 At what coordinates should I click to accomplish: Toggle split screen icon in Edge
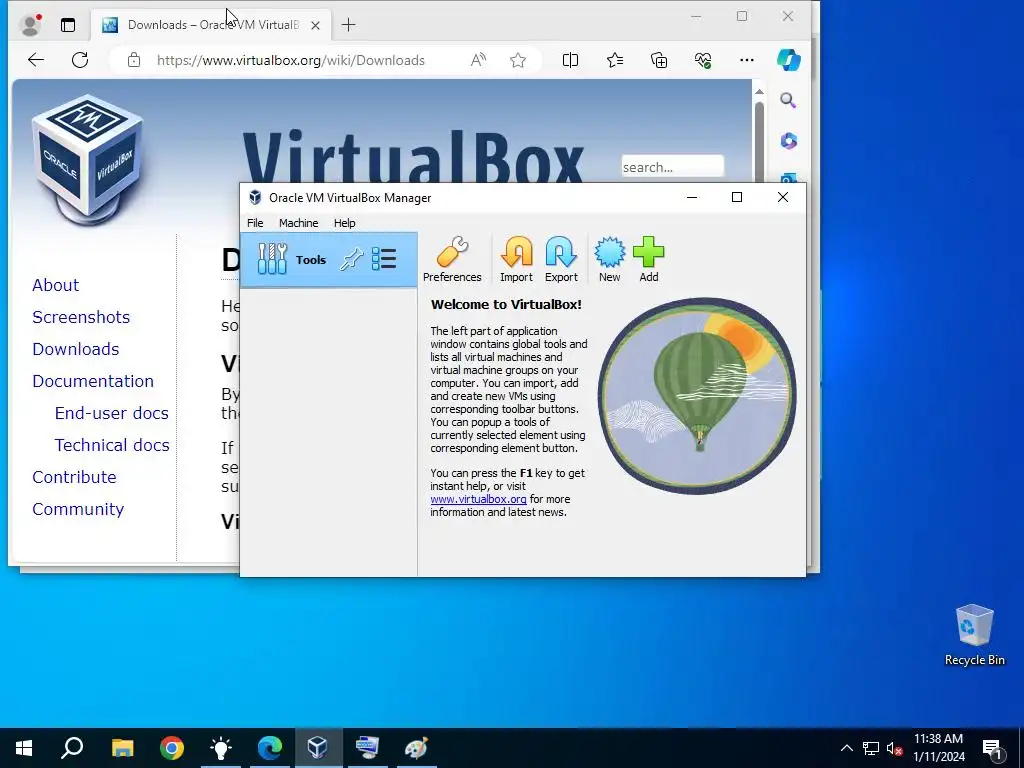(x=570, y=60)
